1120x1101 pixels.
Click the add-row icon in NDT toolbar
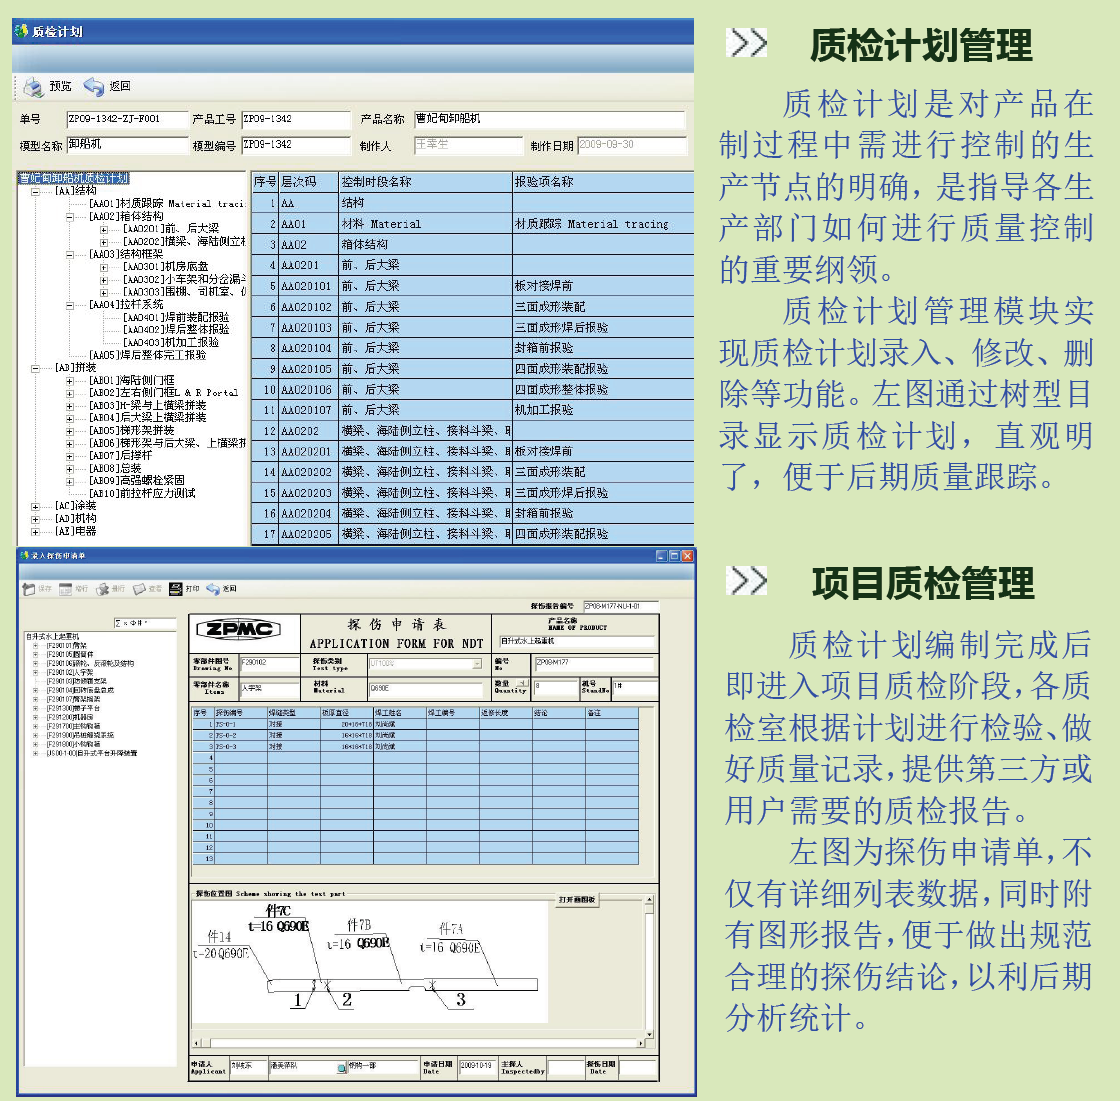pos(66,589)
